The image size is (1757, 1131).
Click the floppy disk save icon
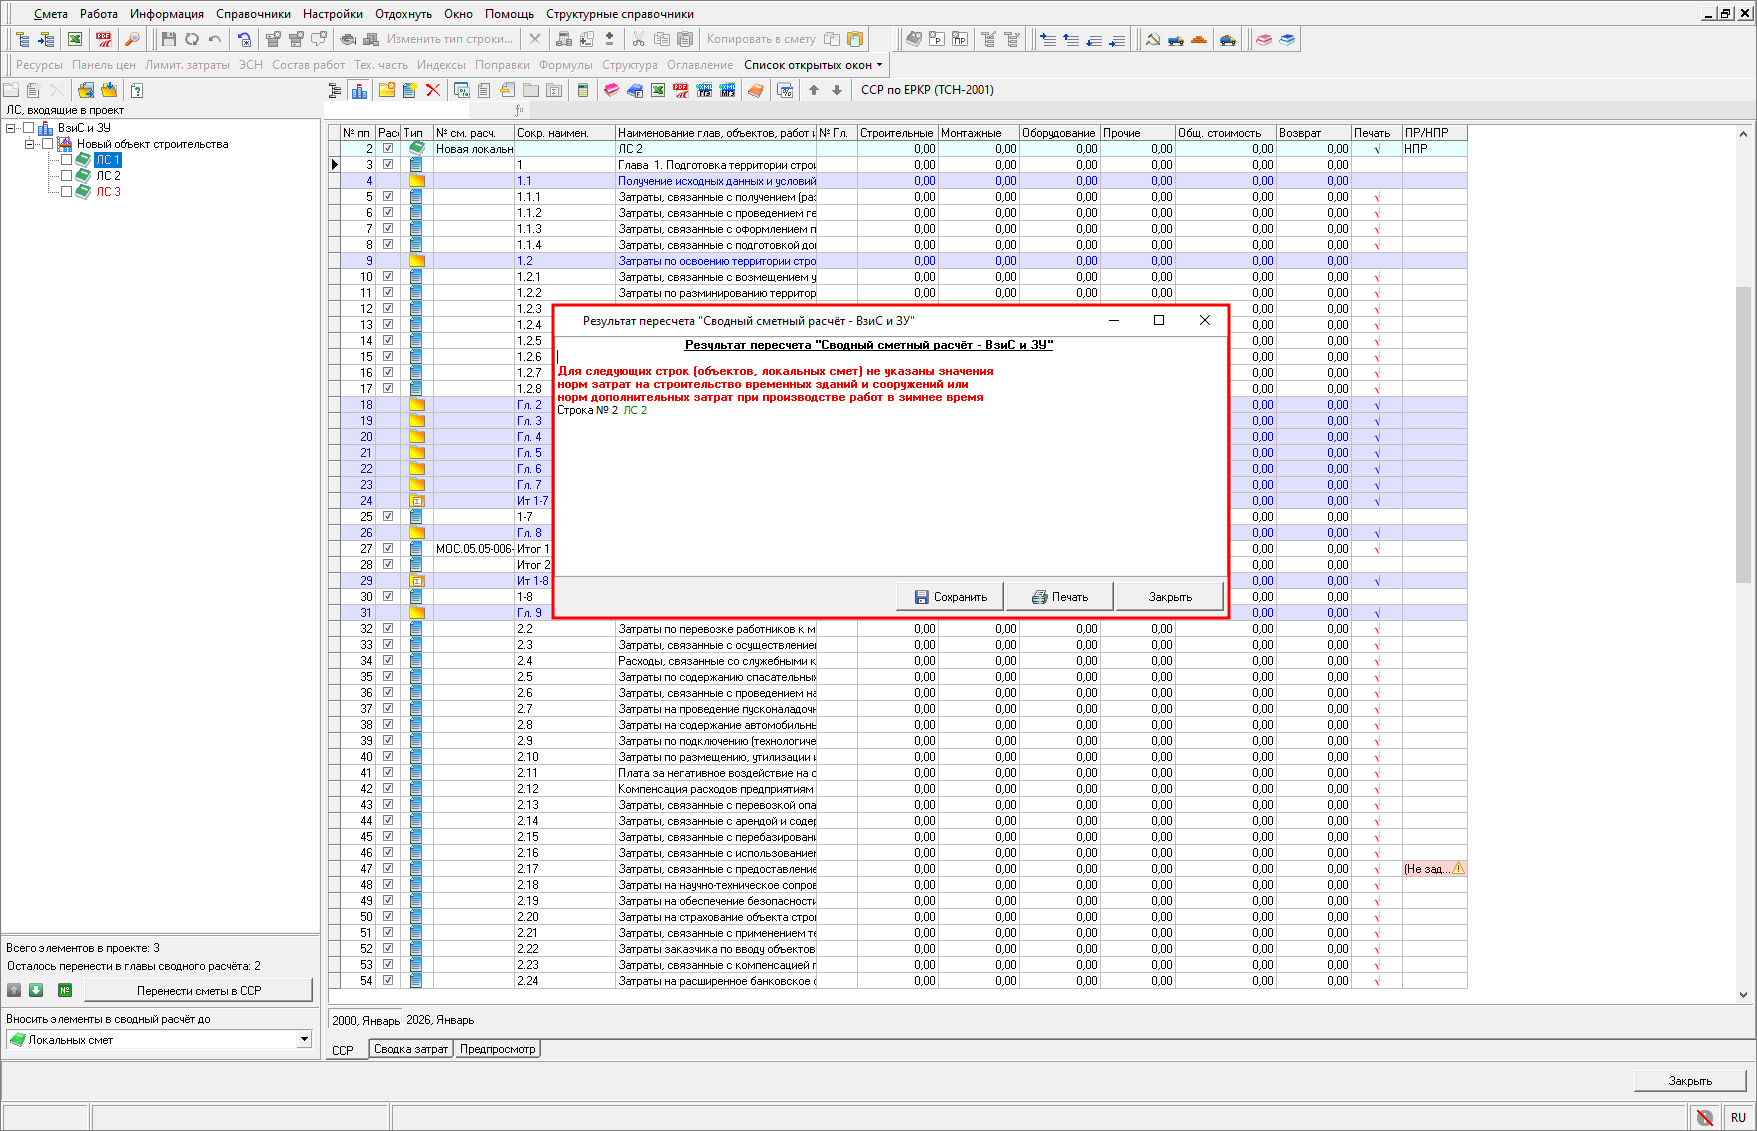(x=168, y=39)
